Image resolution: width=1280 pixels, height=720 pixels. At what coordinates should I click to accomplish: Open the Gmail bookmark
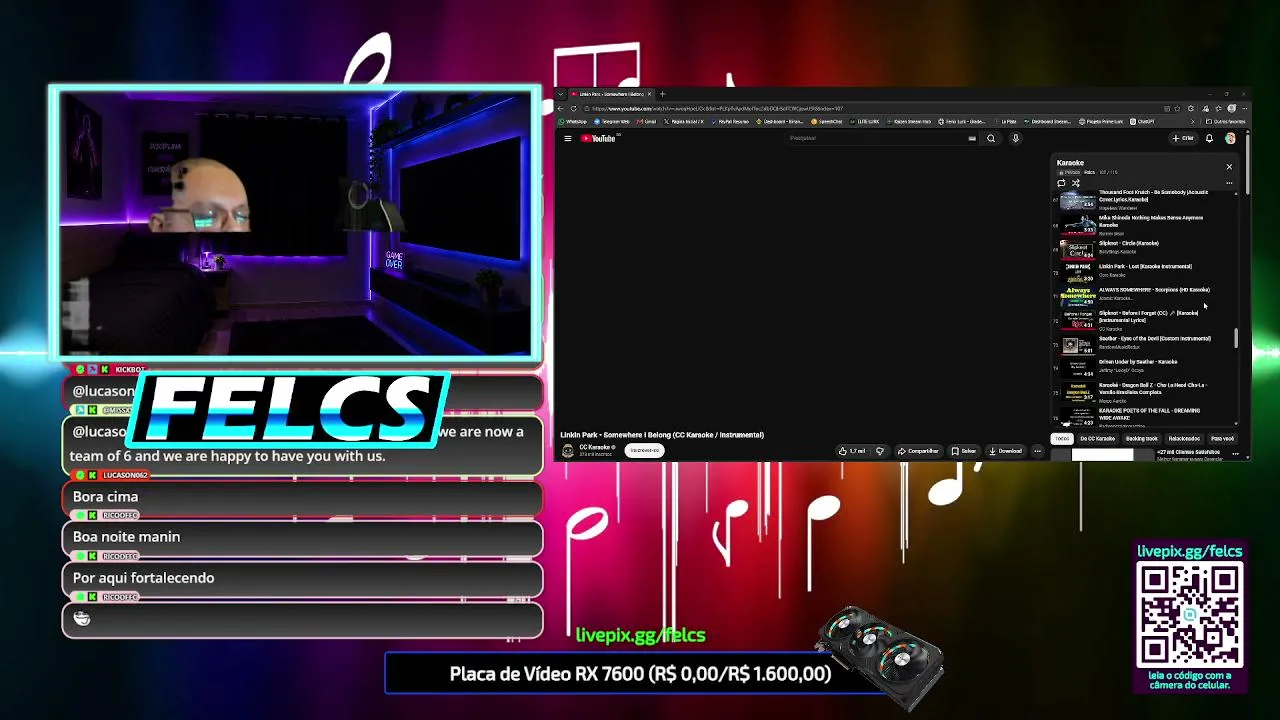(646, 122)
